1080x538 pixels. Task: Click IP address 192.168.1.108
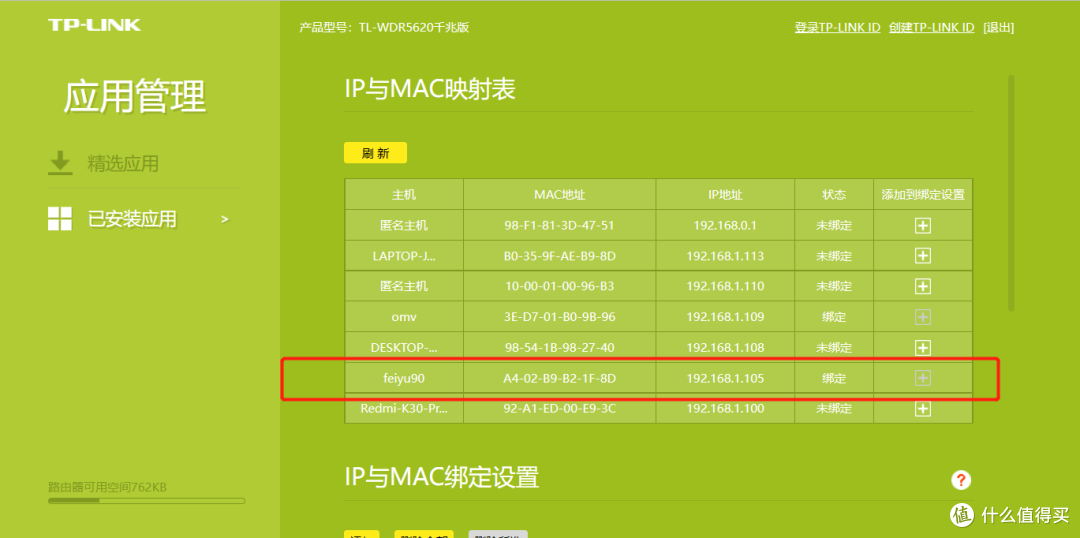pyautogui.click(x=725, y=348)
